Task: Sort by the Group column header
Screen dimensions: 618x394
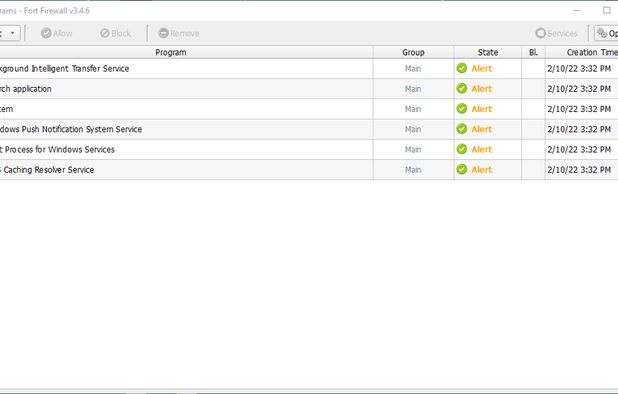Action: tap(413, 52)
